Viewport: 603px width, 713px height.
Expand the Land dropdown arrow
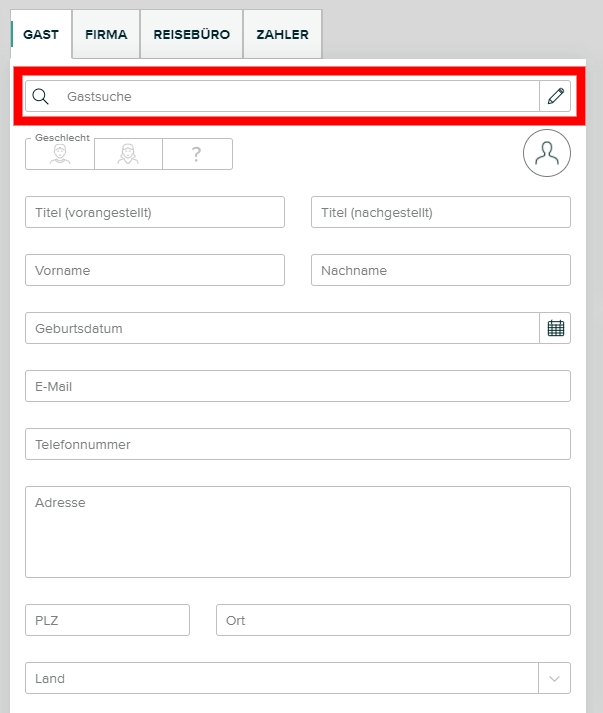pyautogui.click(x=555, y=678)
